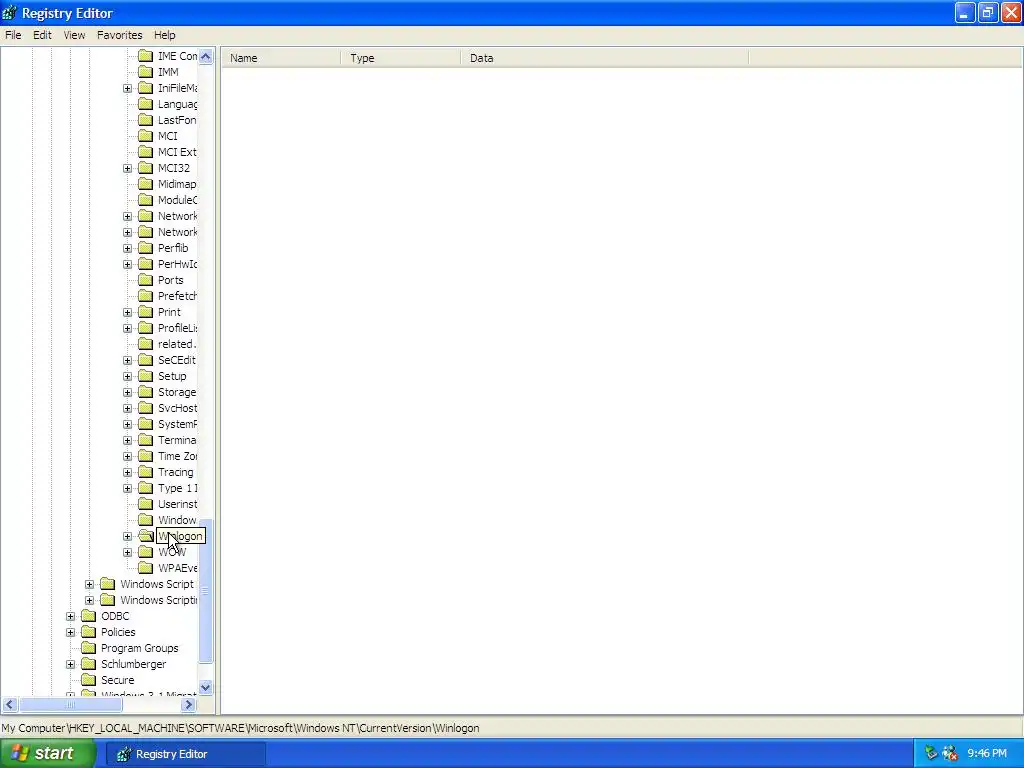Expand the ODBC key
Screen dimensions: 1024x768
(71, 616)
